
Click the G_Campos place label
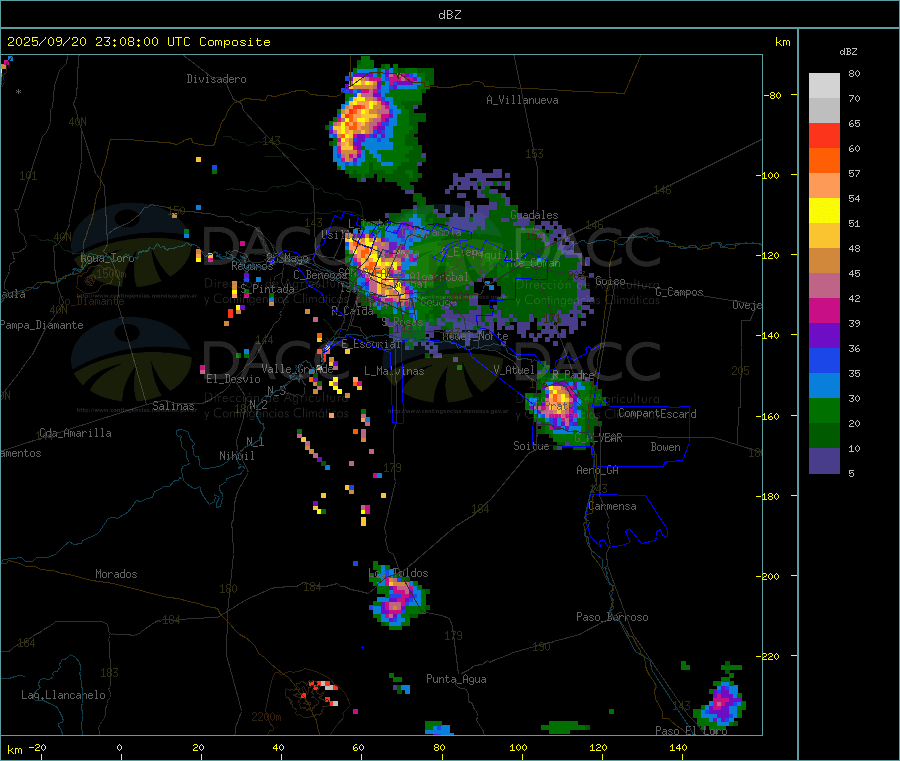pyautogui.click(x=680, y=292)
